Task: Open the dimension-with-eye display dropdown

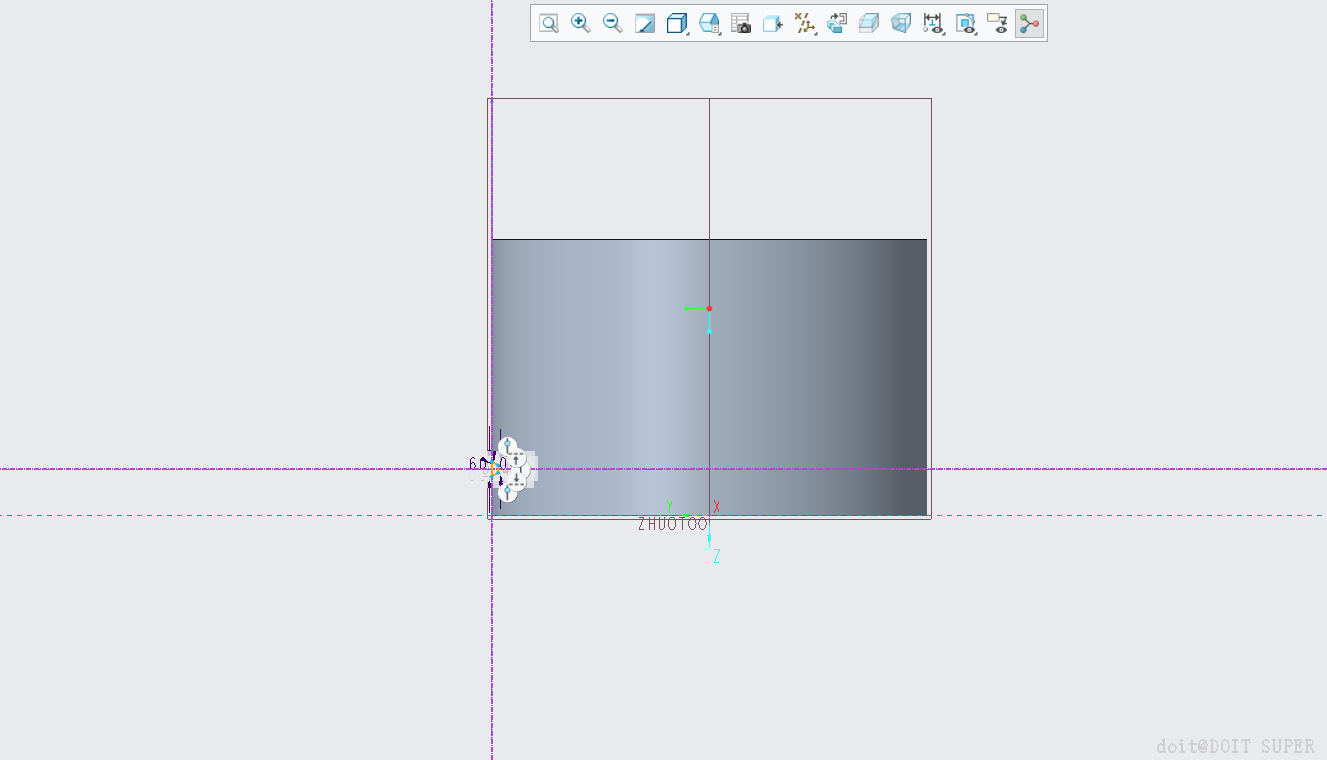Action: [933, 23]
